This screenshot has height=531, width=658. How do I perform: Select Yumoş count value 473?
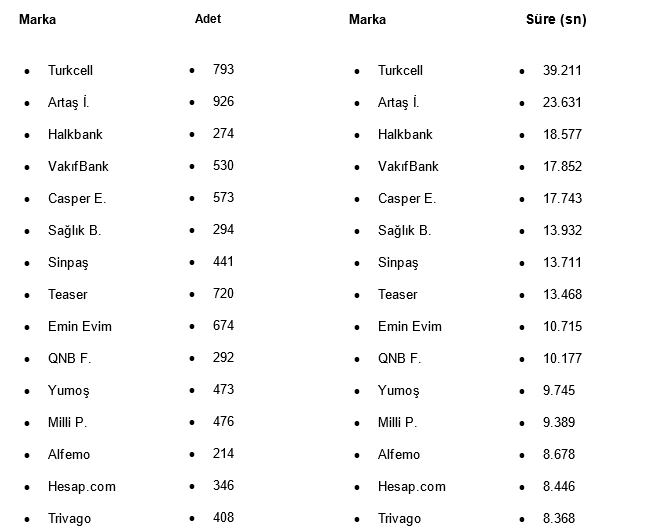[x=223, y=390]
